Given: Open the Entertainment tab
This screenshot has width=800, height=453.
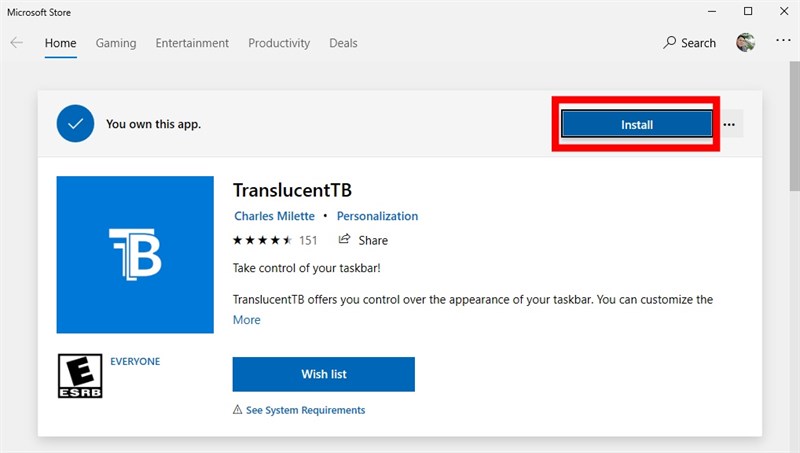Looking at the screenshot, I should (192, 43).
